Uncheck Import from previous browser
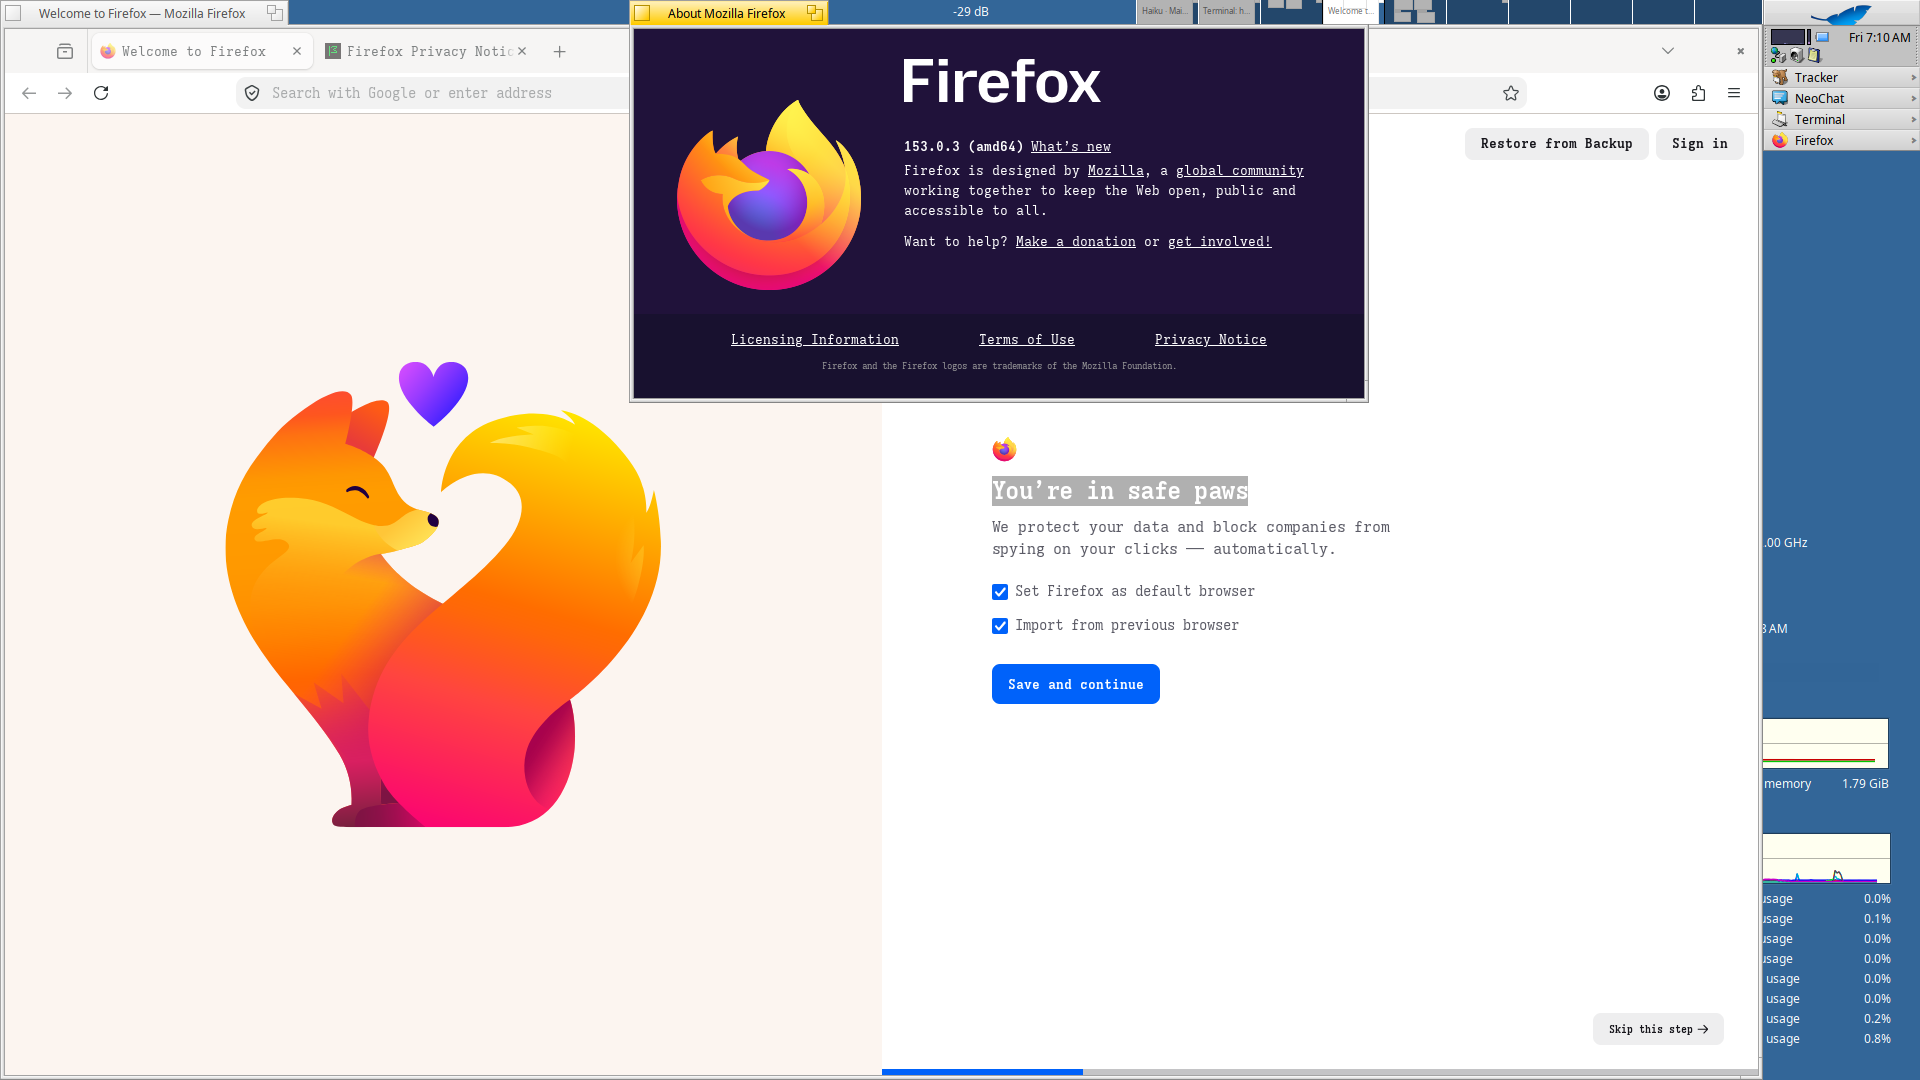The image size is (1920, 1080). 1000,626
